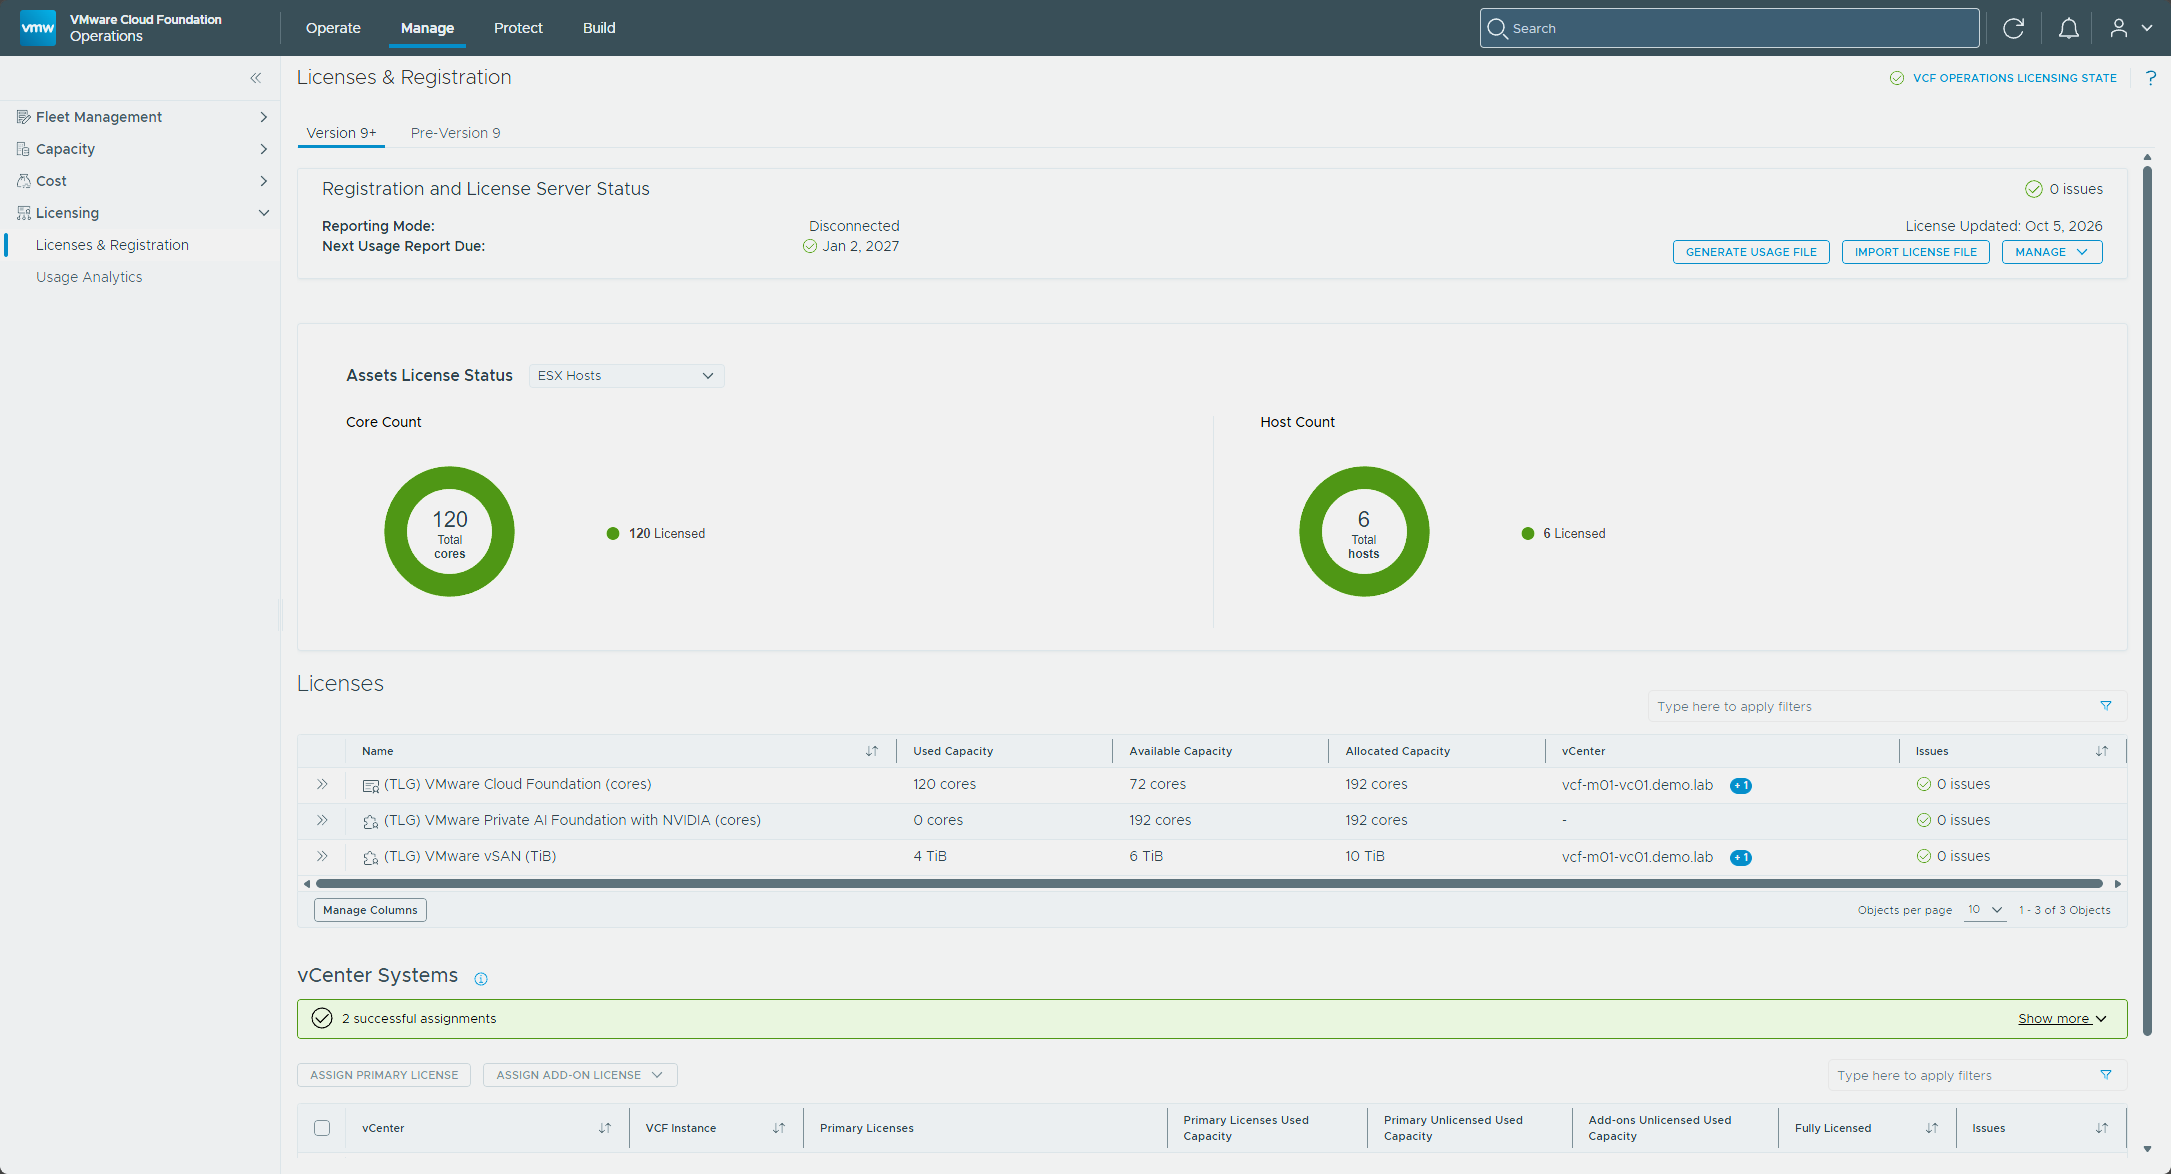Click the vCenter Systems info icon
Screen dimensions: 2171x1174
(x=481, y=978)
